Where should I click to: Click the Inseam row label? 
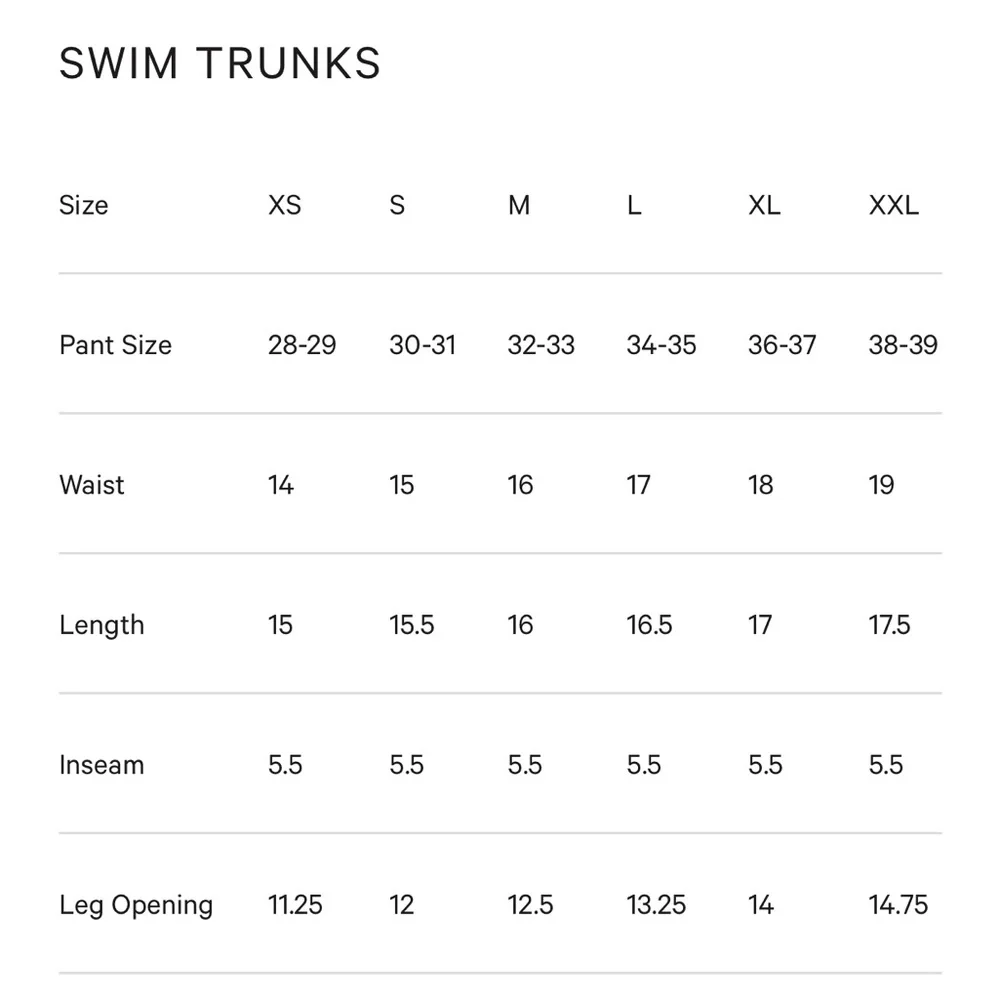101,765
